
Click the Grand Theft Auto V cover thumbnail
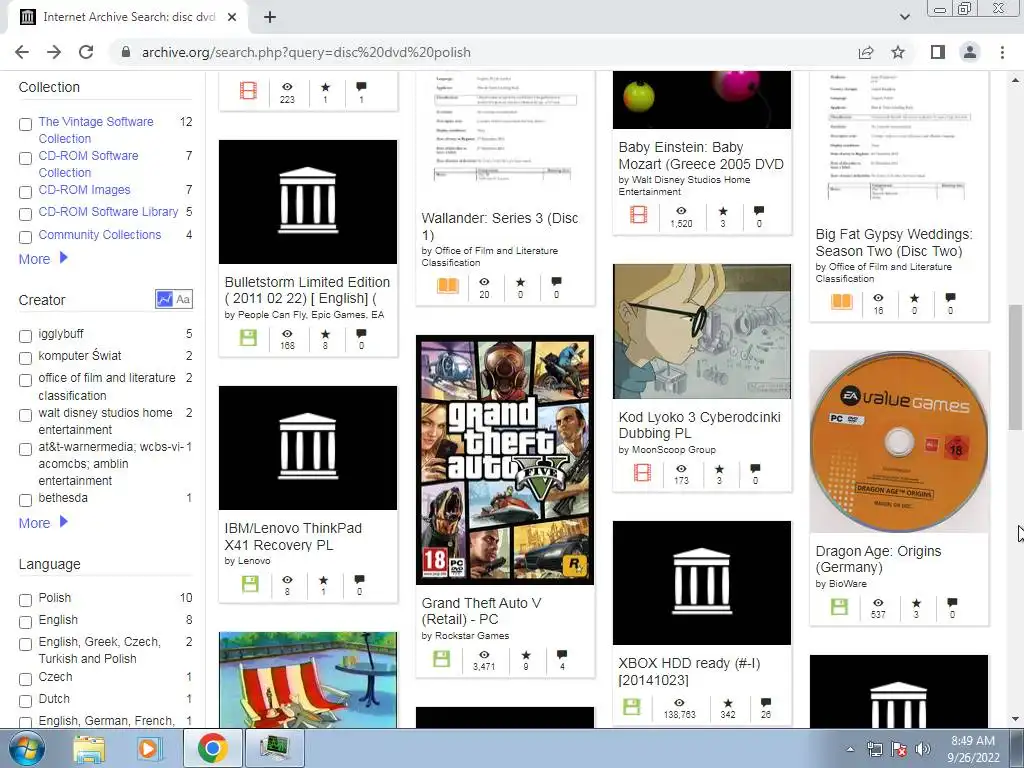click(505, 460)
